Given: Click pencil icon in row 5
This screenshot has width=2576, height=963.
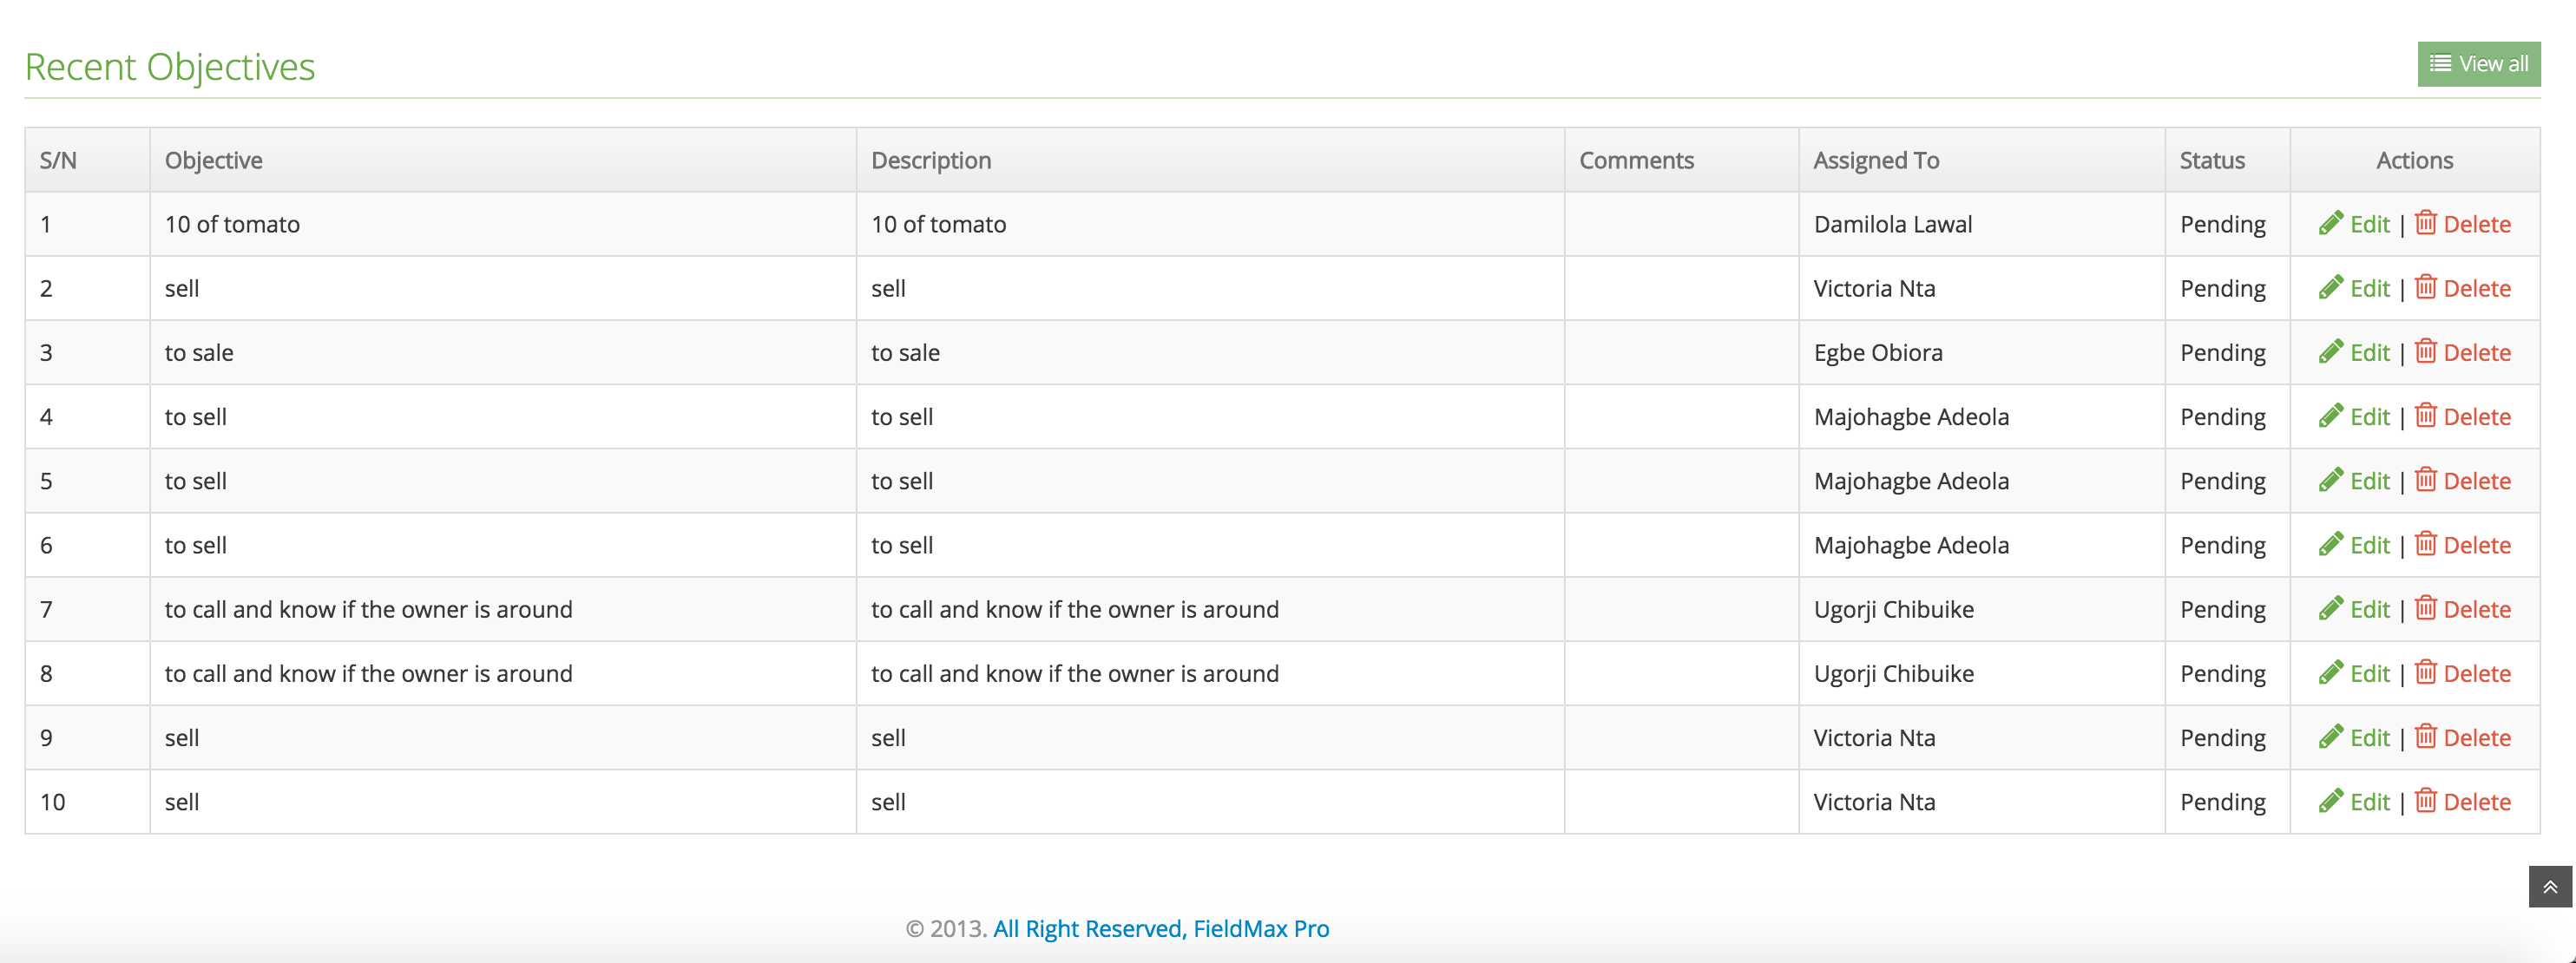Looking at the screenshot, I should click(2330, 480).
